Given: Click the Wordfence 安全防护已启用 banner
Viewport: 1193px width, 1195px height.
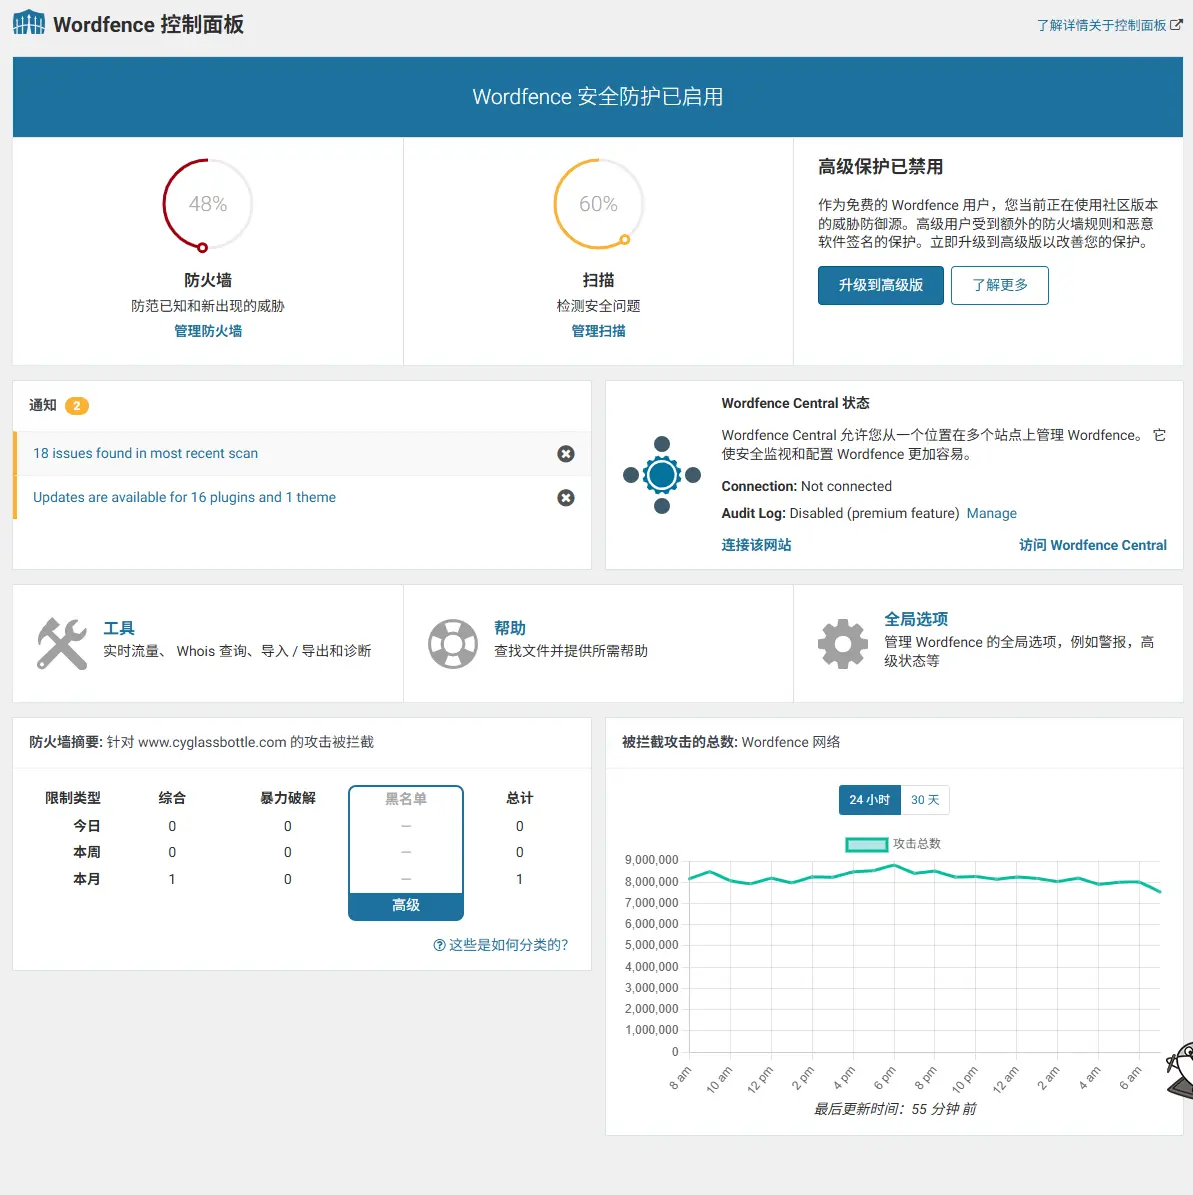Looking at the screenshot, I should coord(598,97).
